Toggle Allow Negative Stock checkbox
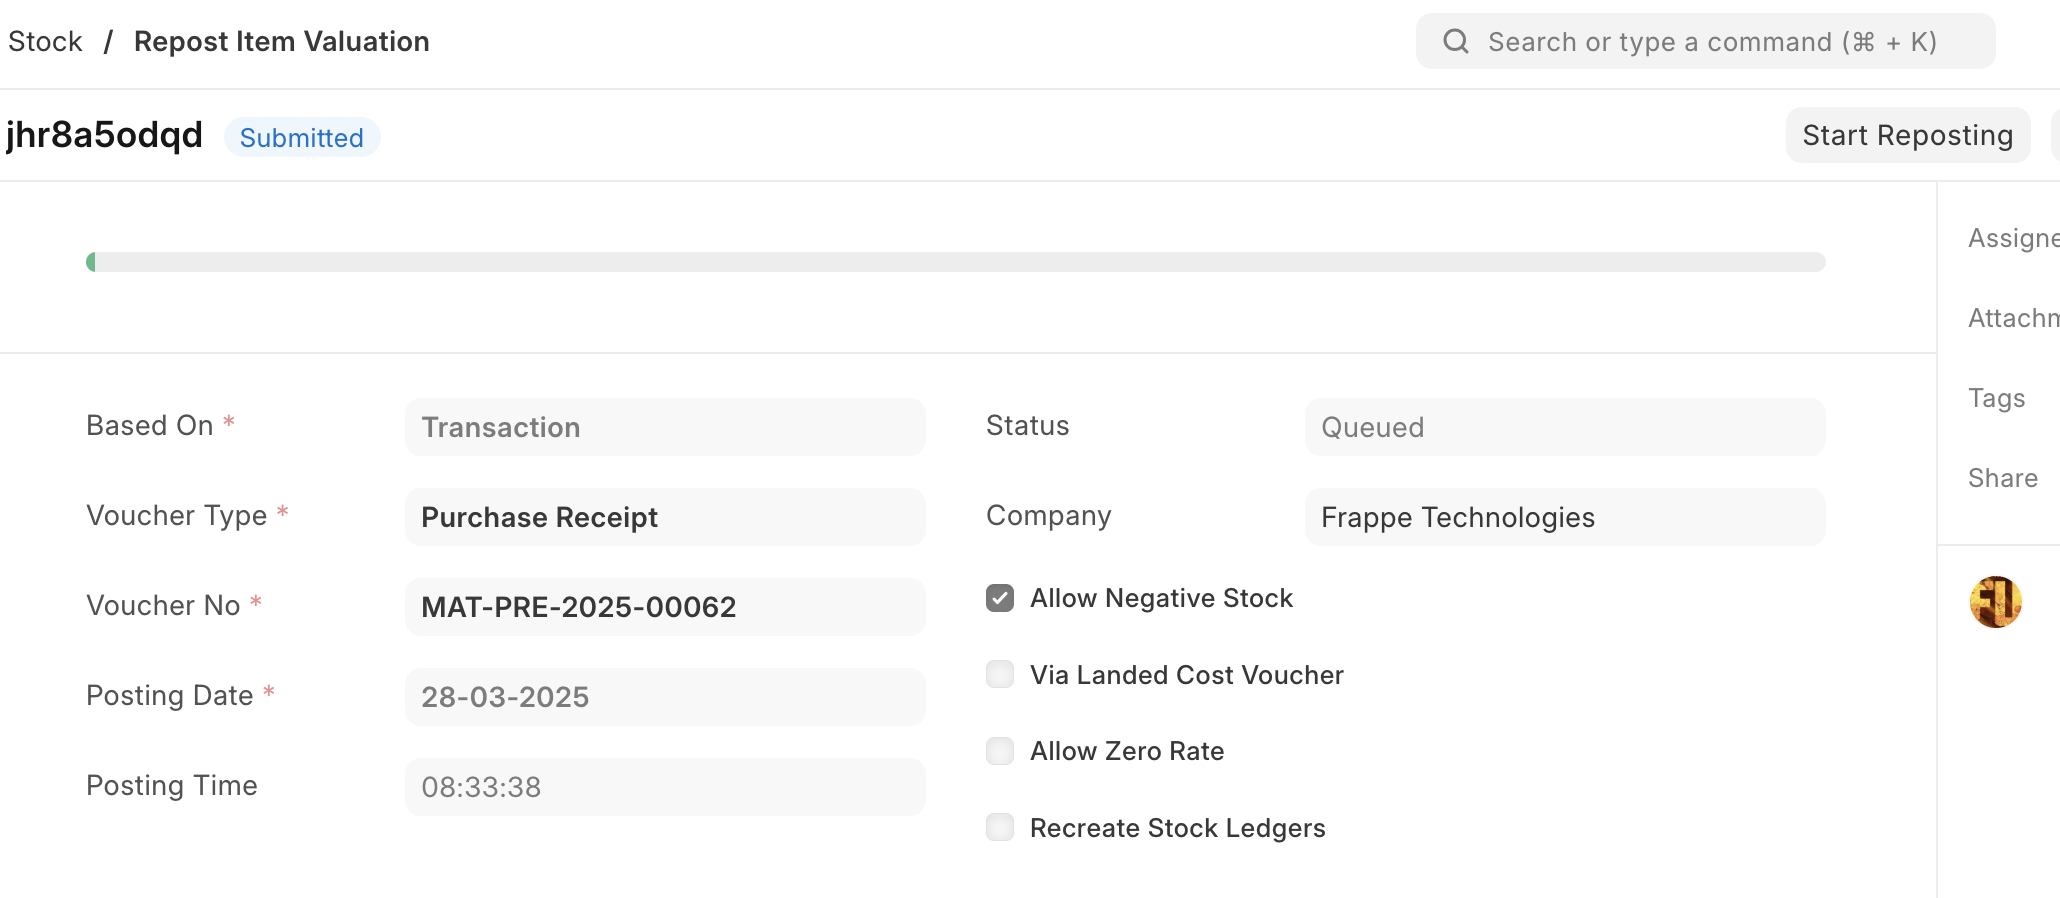2060x898 pixels. [1000, 598]
